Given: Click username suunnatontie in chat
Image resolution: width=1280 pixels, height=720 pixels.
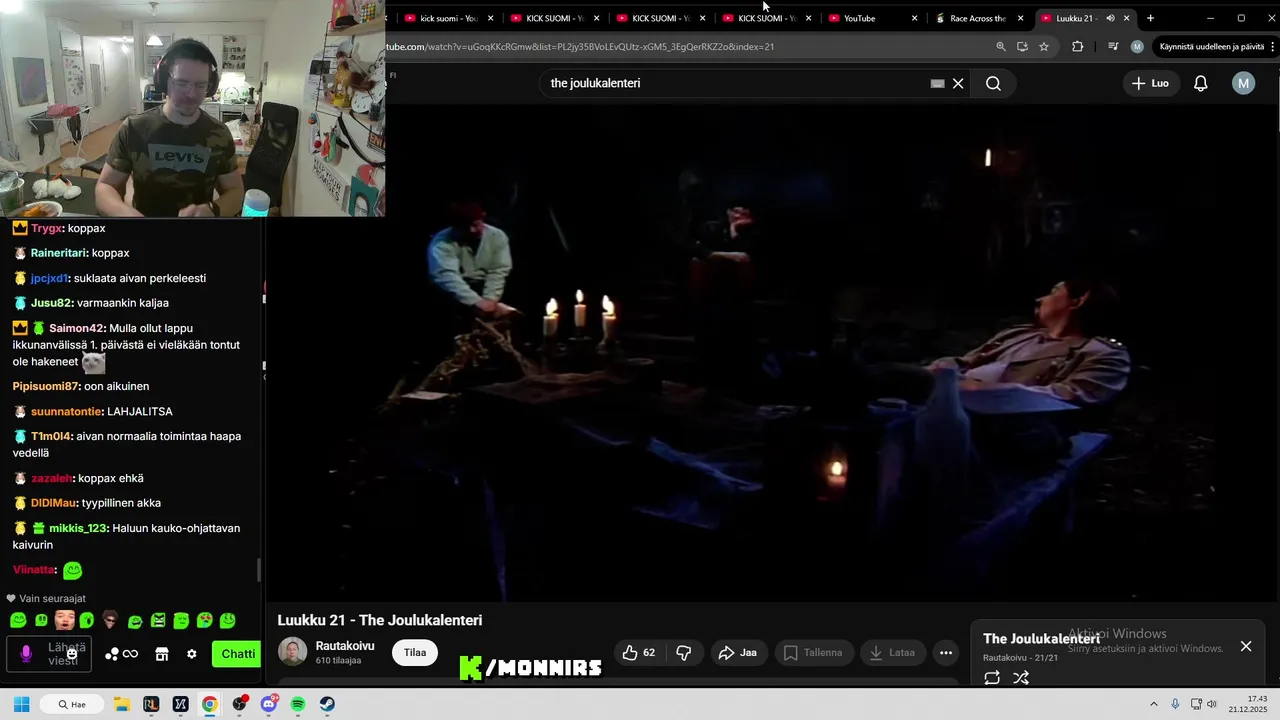Looking at the screenshot, I should click(66, 411).
